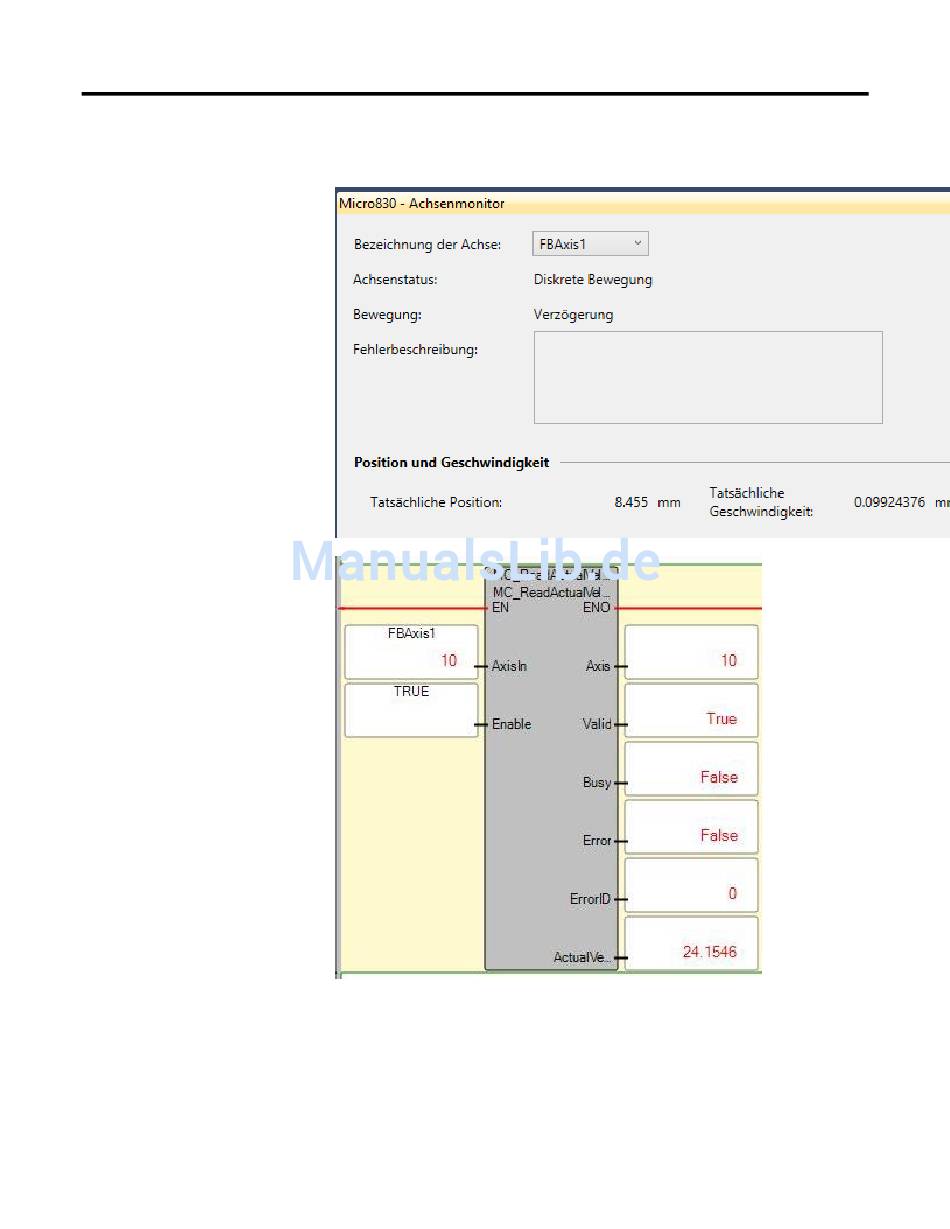Click the Tatsächliche Position label
Image resolution: width=950 pixels, height=1229 pixels.
coord(436,503)
